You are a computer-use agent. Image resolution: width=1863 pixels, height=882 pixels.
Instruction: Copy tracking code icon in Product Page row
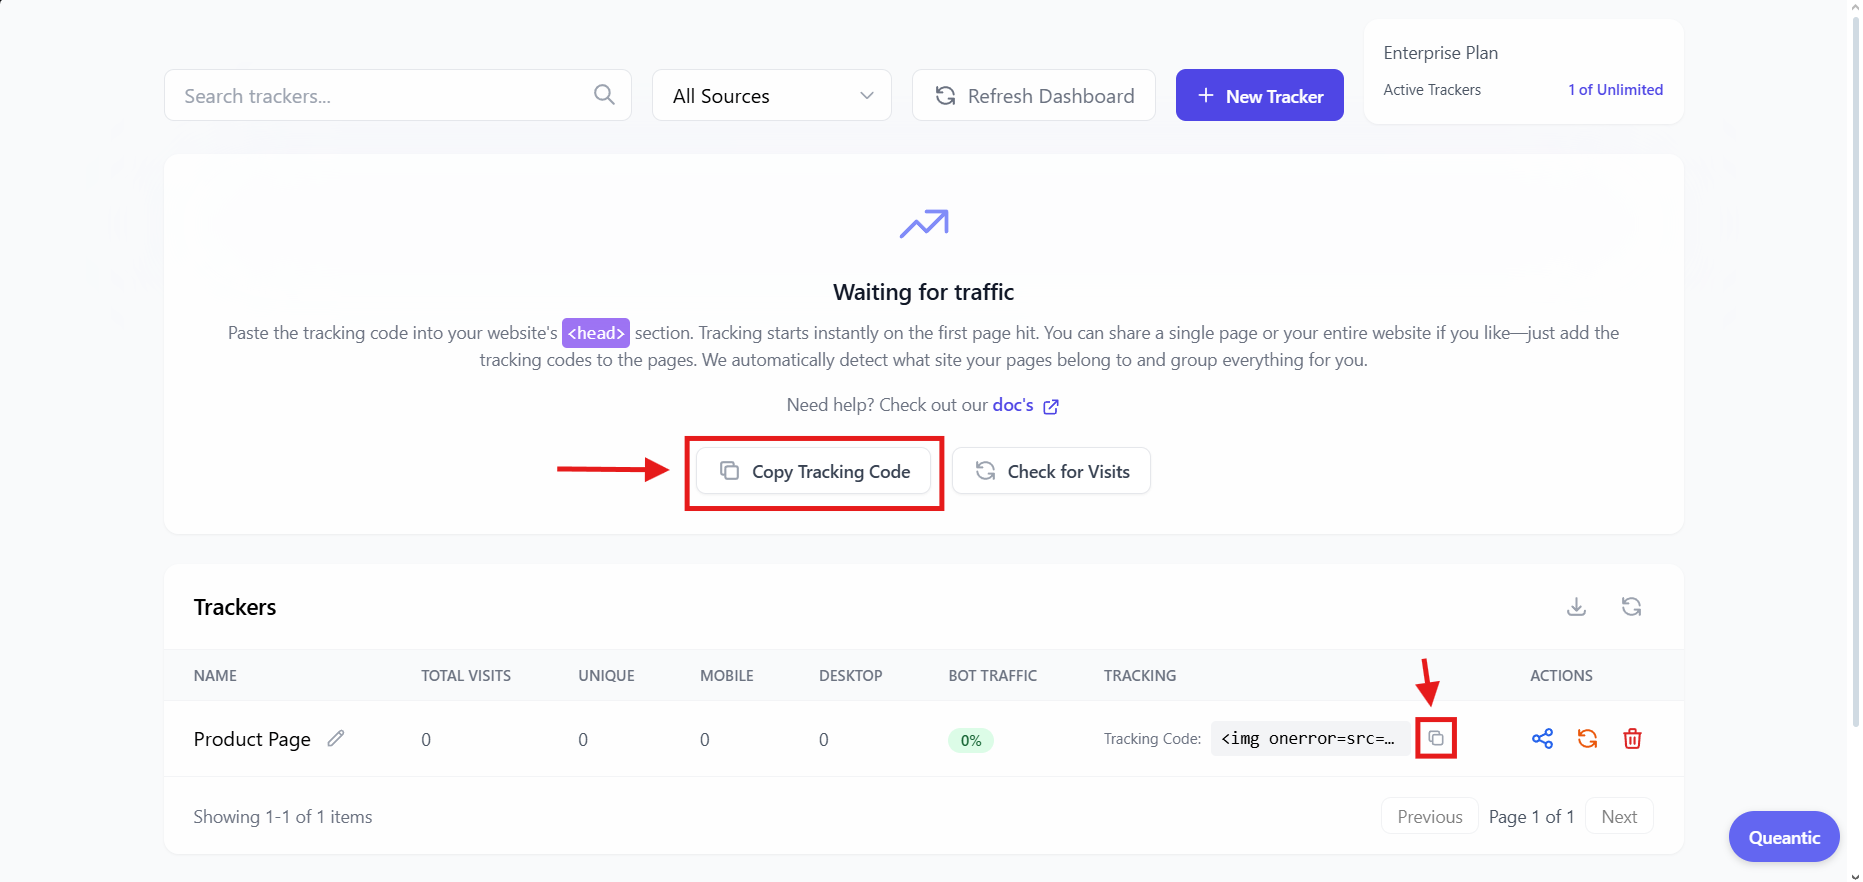pos(1436,738)
